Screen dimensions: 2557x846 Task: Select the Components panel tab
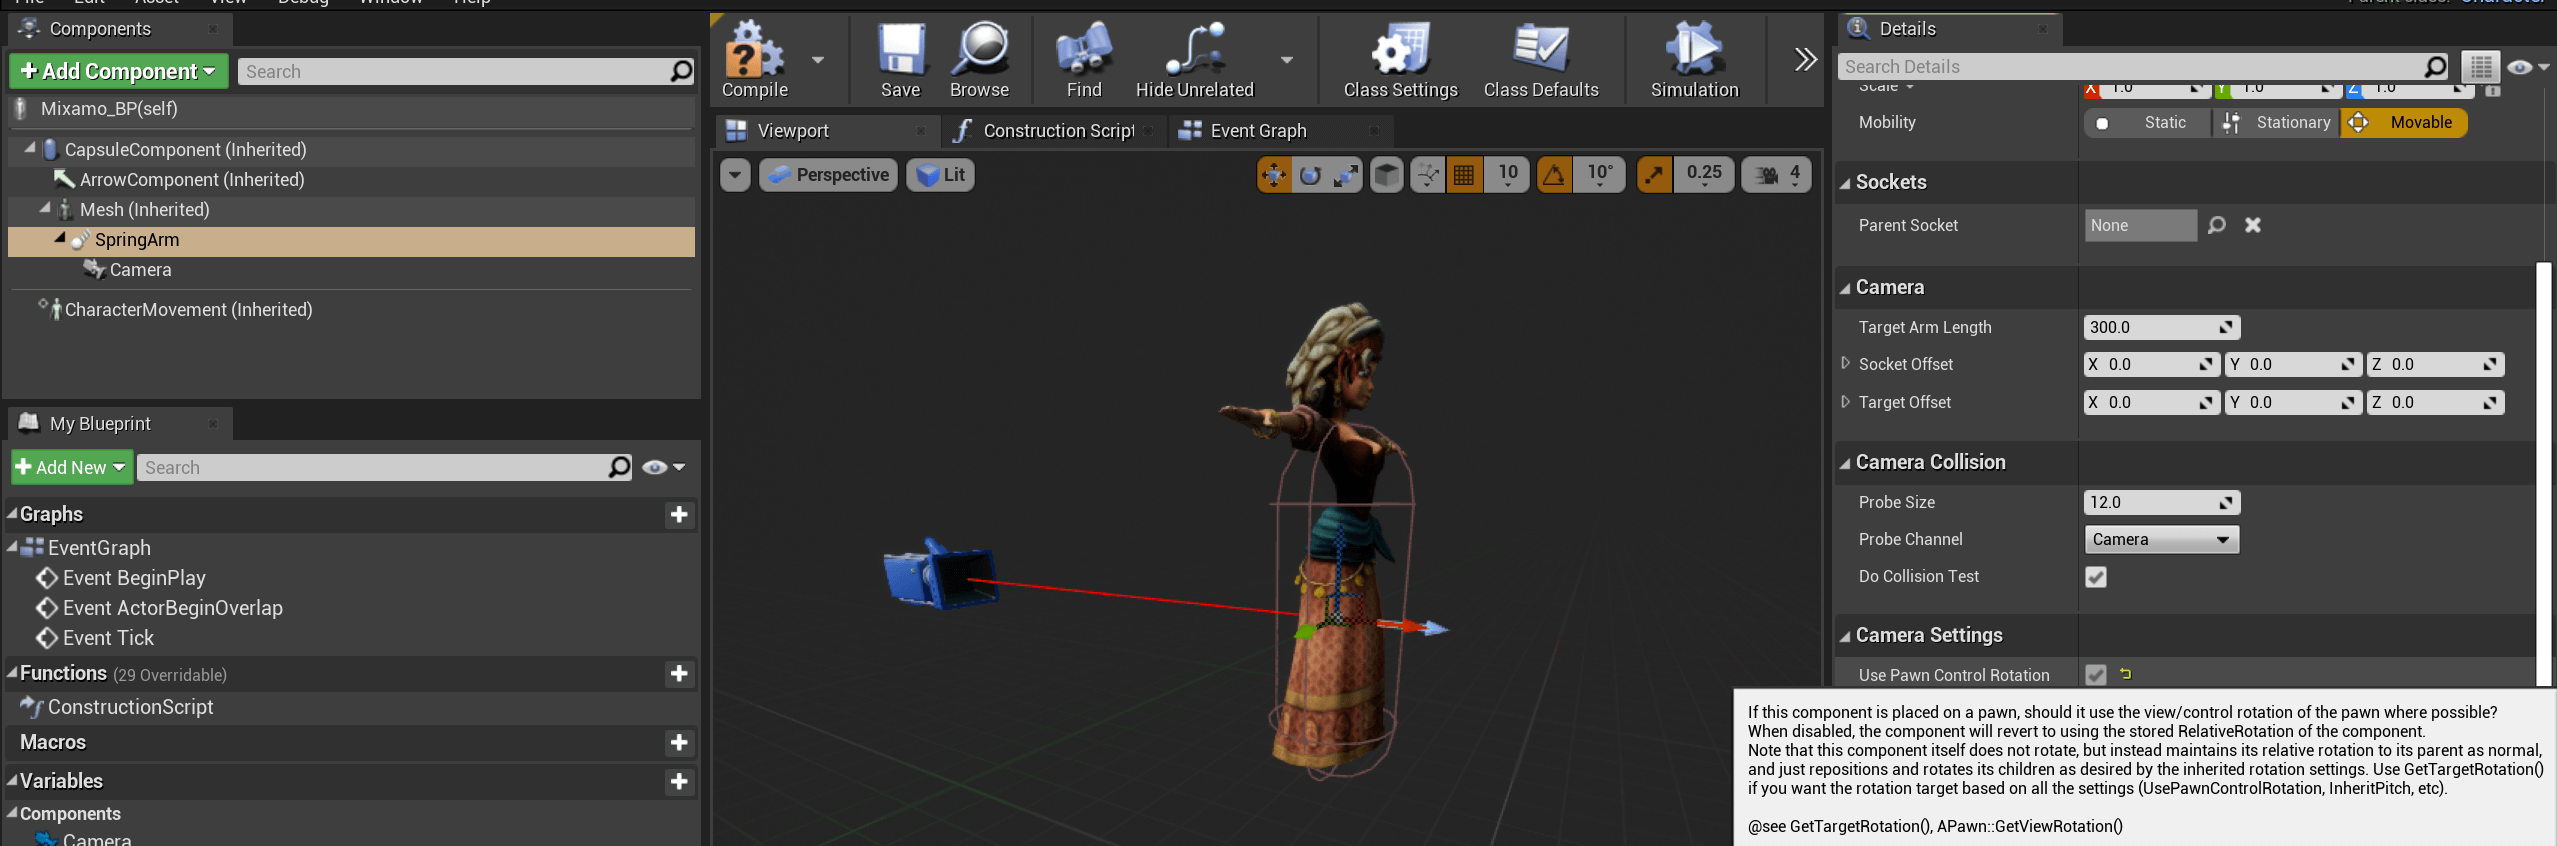[x=119, y=29]
